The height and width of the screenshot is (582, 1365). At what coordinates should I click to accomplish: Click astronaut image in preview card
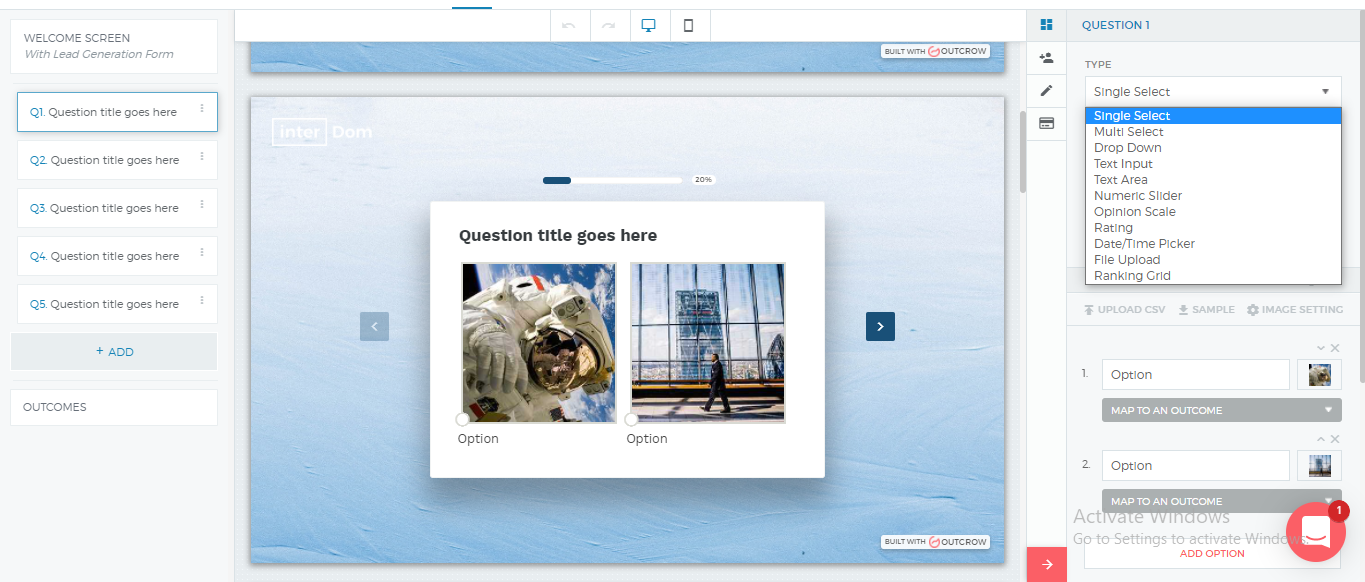pos(539,343)
